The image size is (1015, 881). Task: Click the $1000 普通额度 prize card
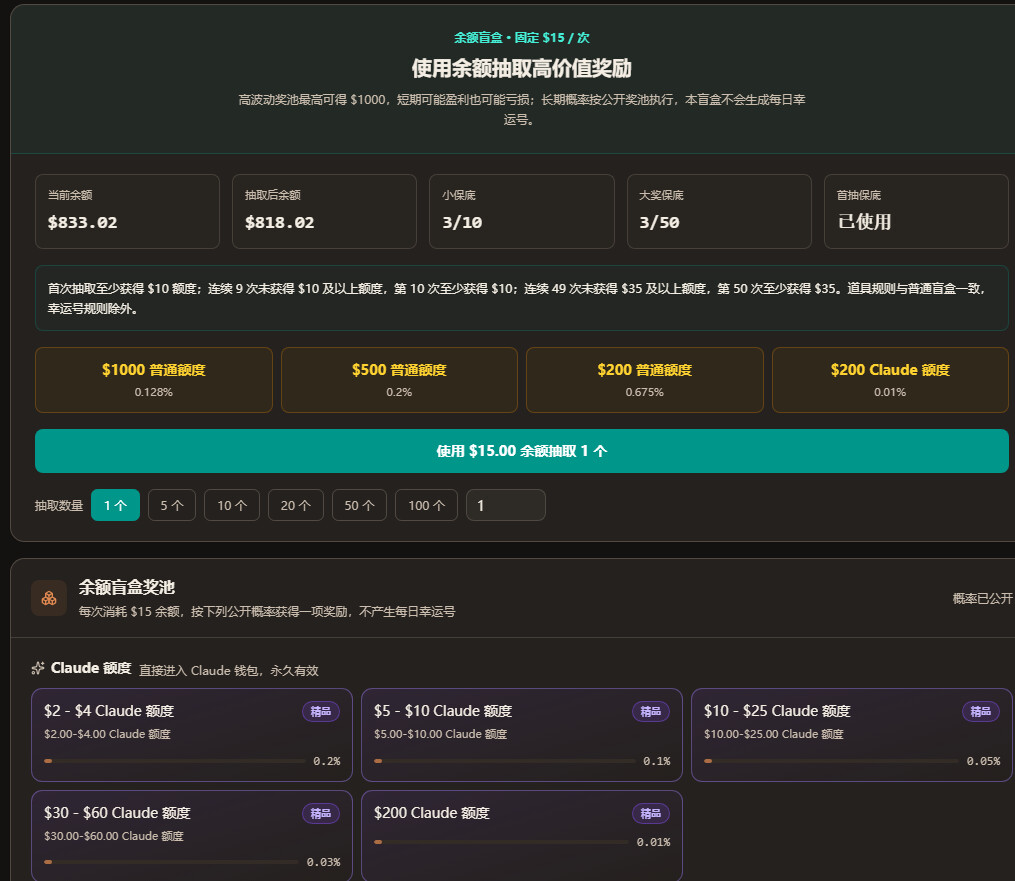[154, 380]
